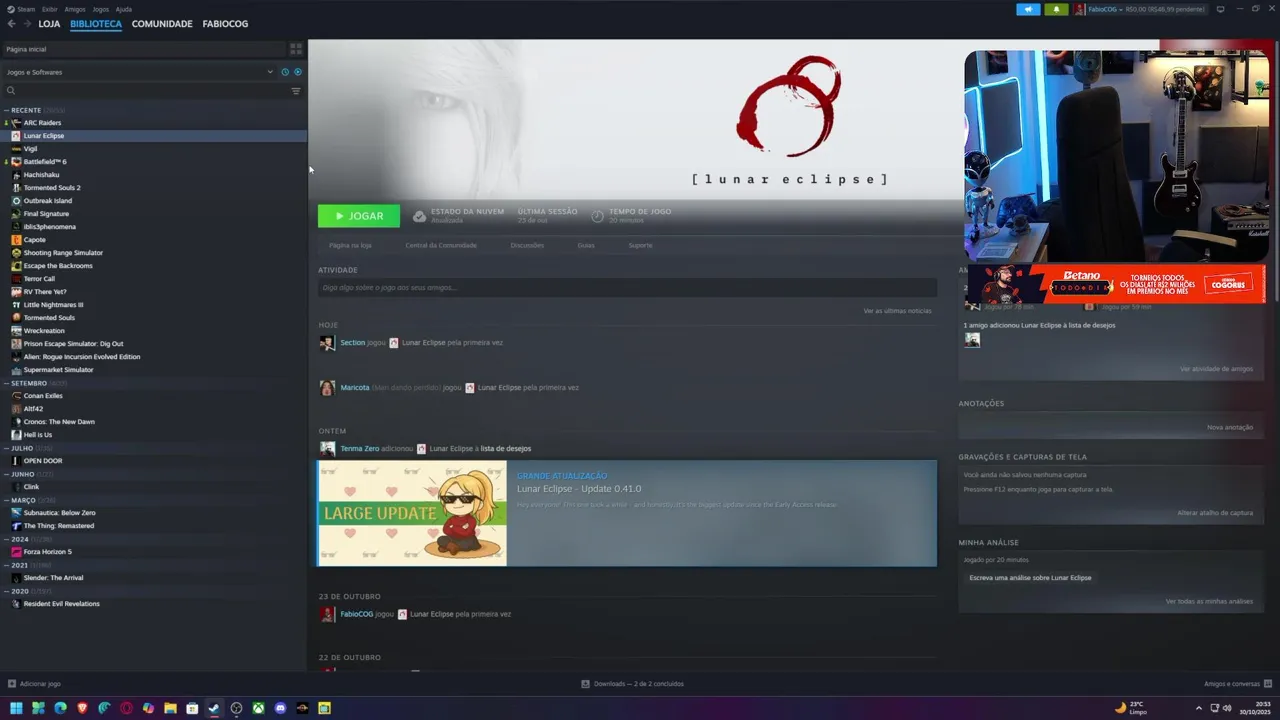Collapse the 2021 group

point(6,565)
